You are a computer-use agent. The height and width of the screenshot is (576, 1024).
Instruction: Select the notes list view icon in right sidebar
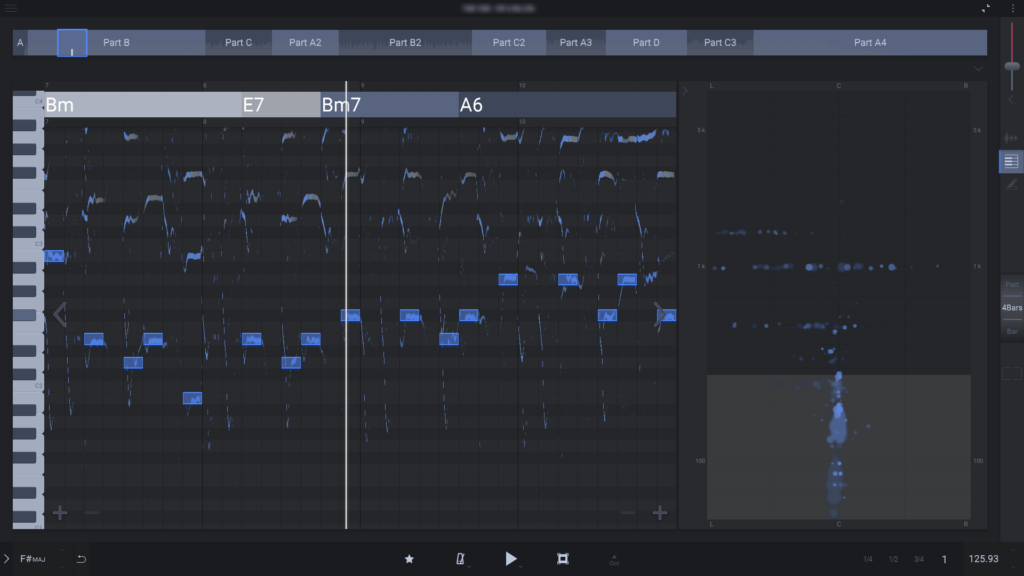[1013, 161]
